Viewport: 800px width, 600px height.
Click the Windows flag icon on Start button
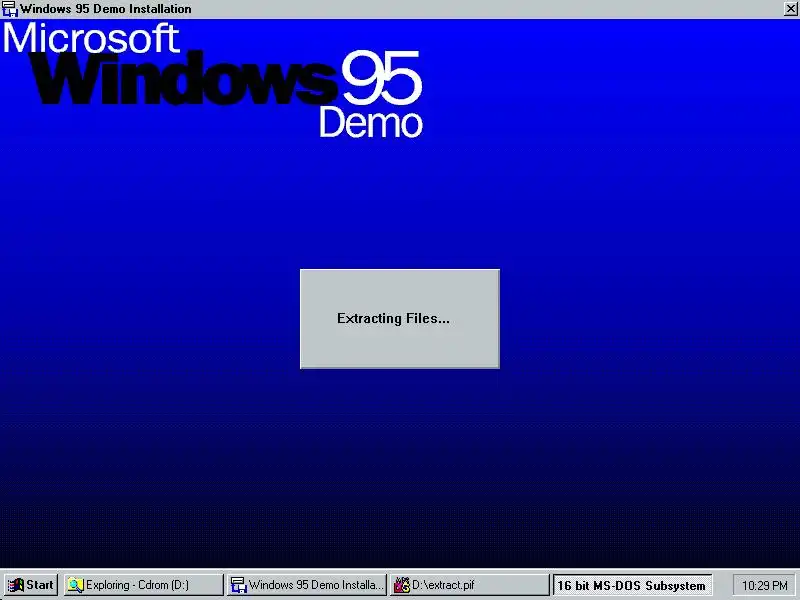coord(15,585)
